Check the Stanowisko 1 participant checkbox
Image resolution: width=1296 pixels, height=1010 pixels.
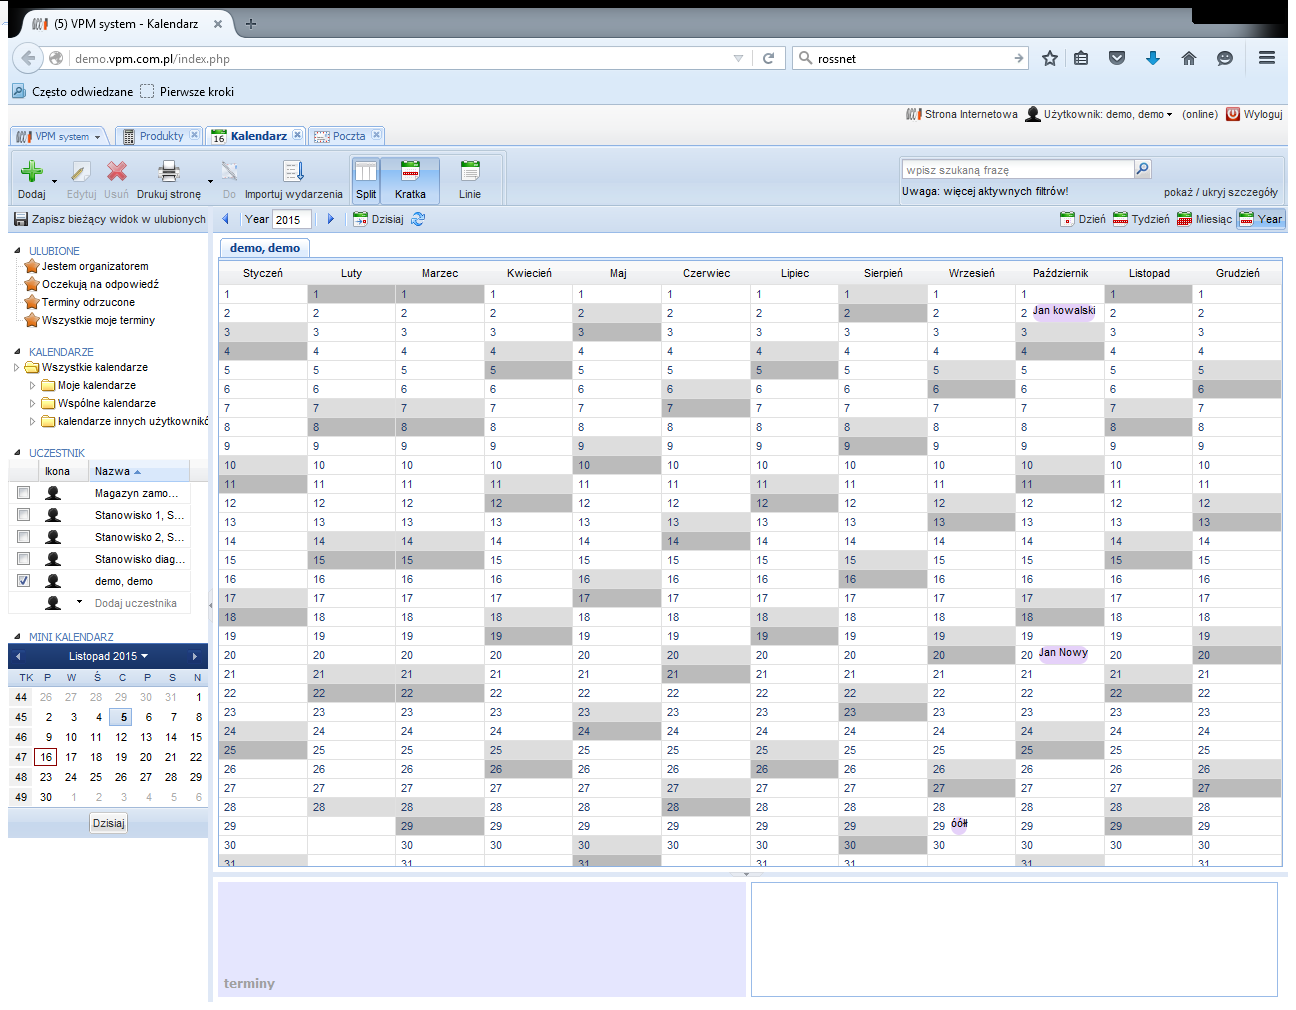tap(23, 515)
